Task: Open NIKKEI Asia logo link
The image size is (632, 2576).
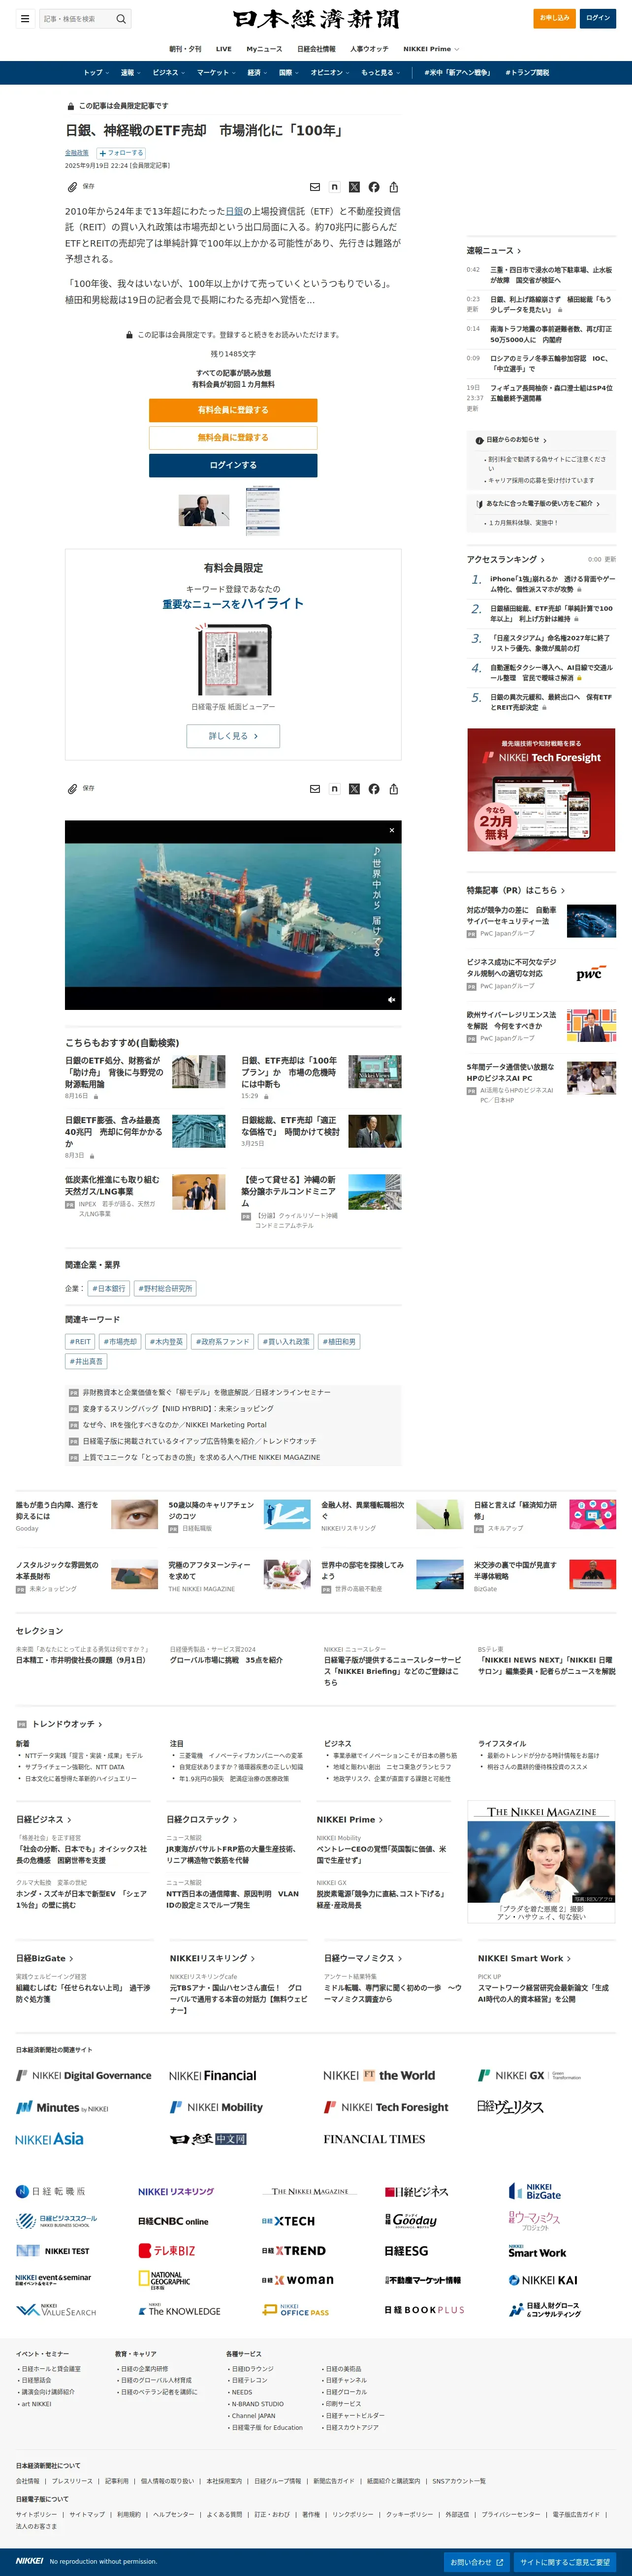Action: point(50,2139)
